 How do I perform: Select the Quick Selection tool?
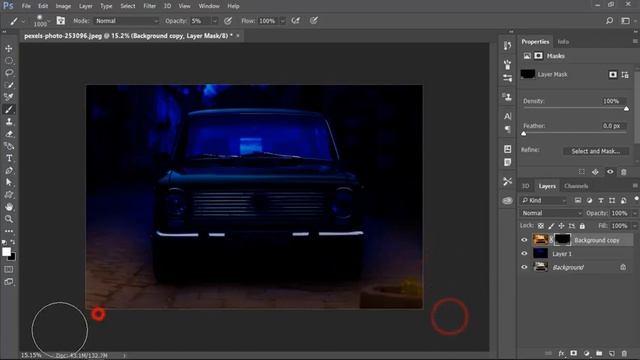[9, 85]
